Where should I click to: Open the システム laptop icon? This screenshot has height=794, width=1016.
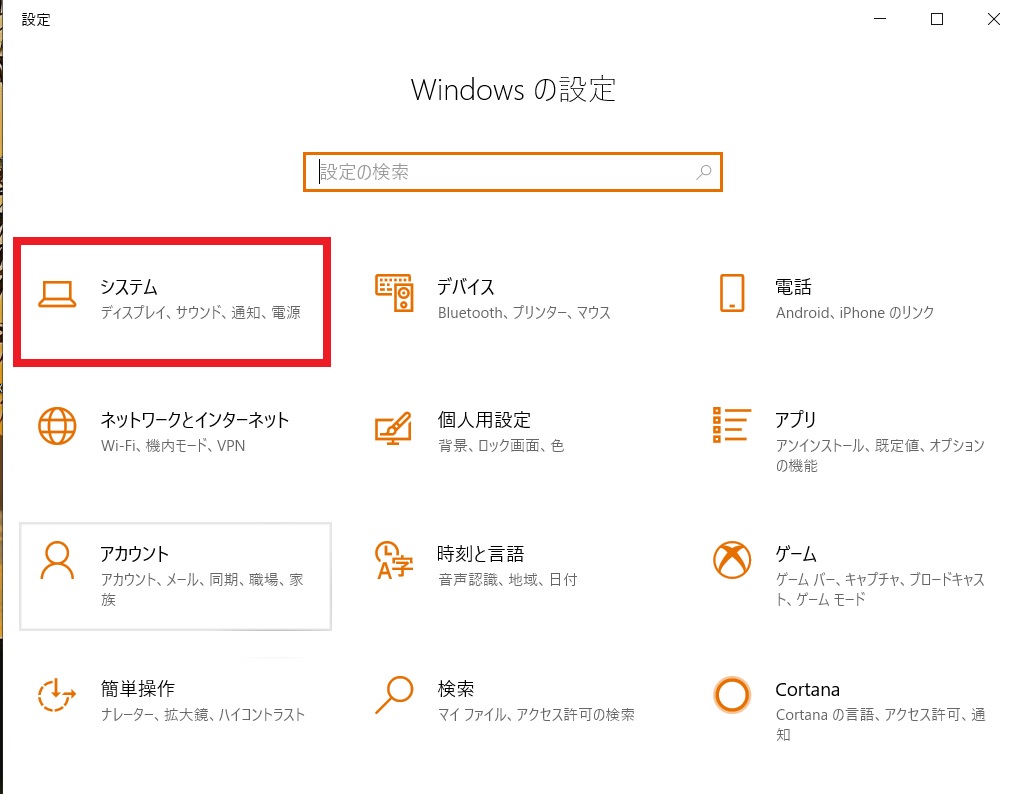point(57,294)
